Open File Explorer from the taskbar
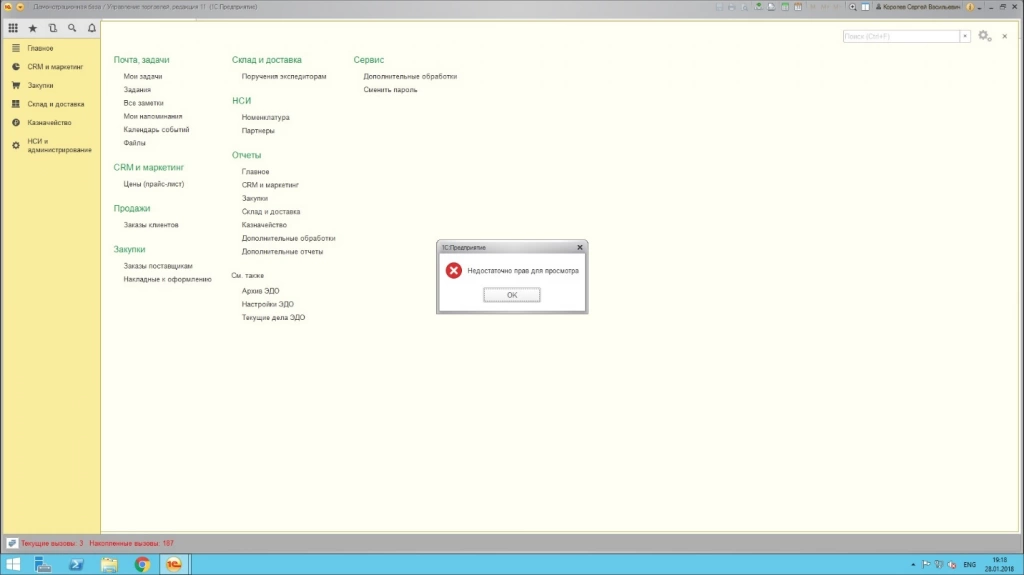Image resolution: width=1024 pixels, height=575 pixels. coord(109,564)
